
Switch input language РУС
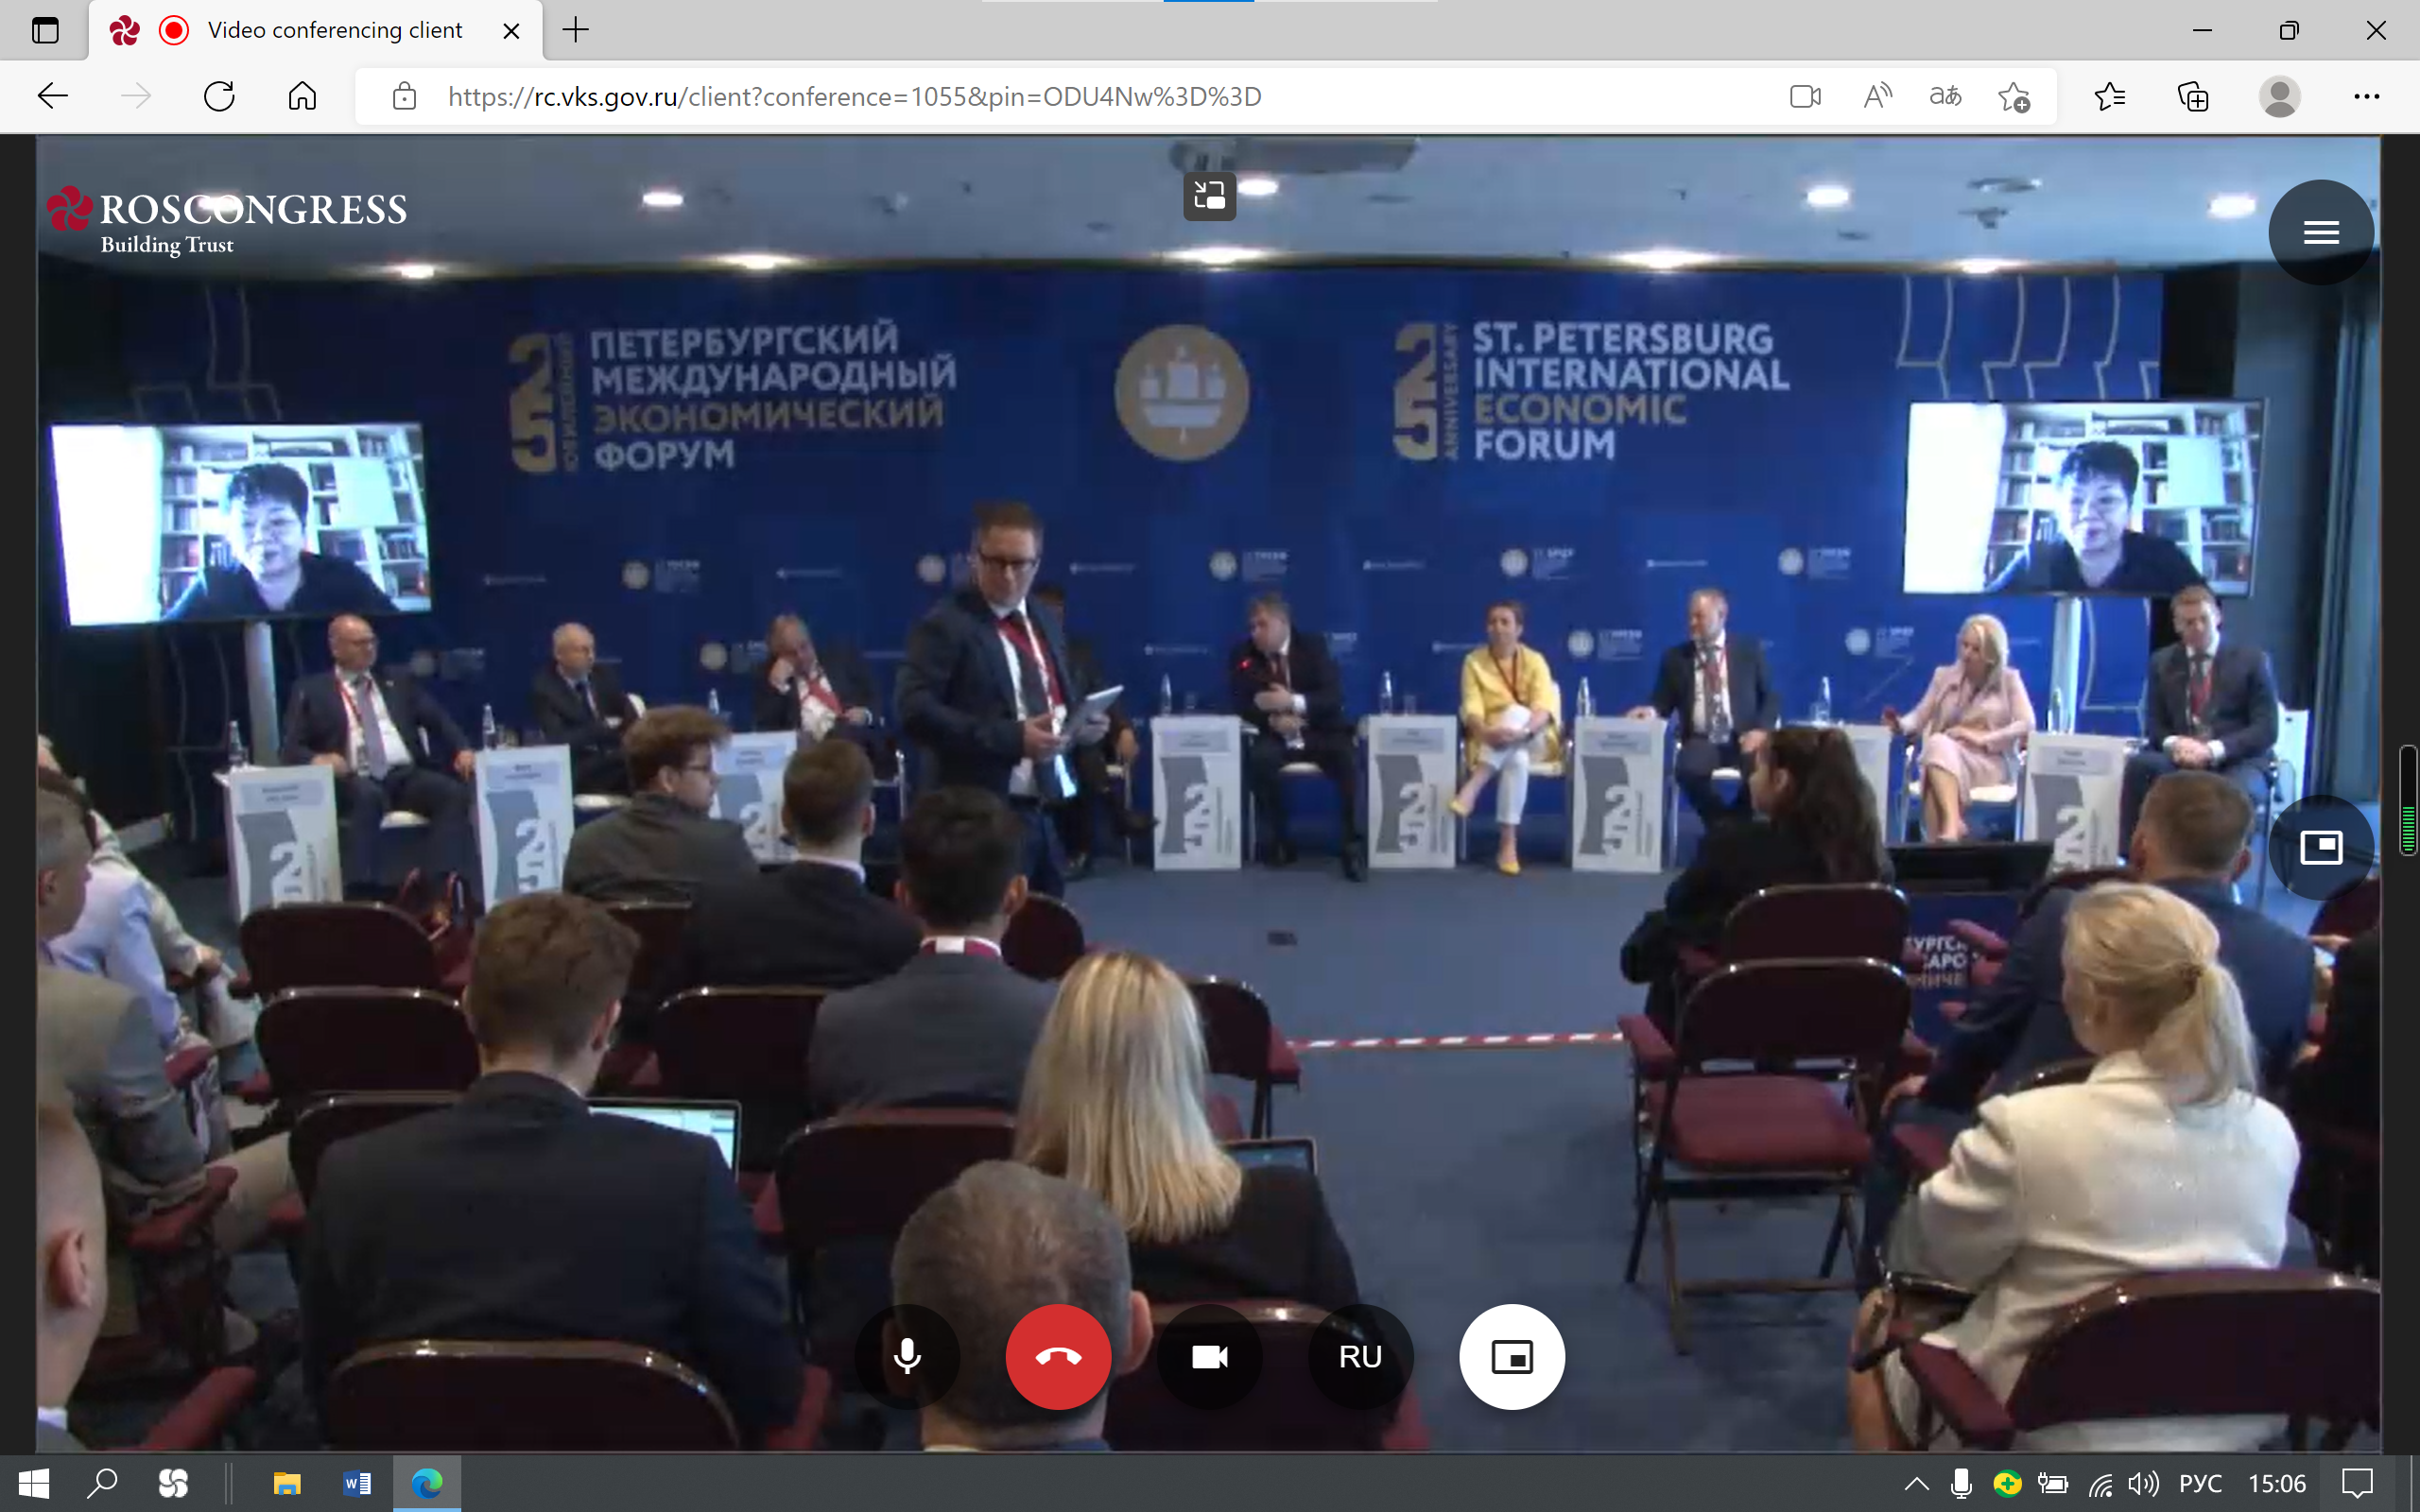[2200, 1484]
